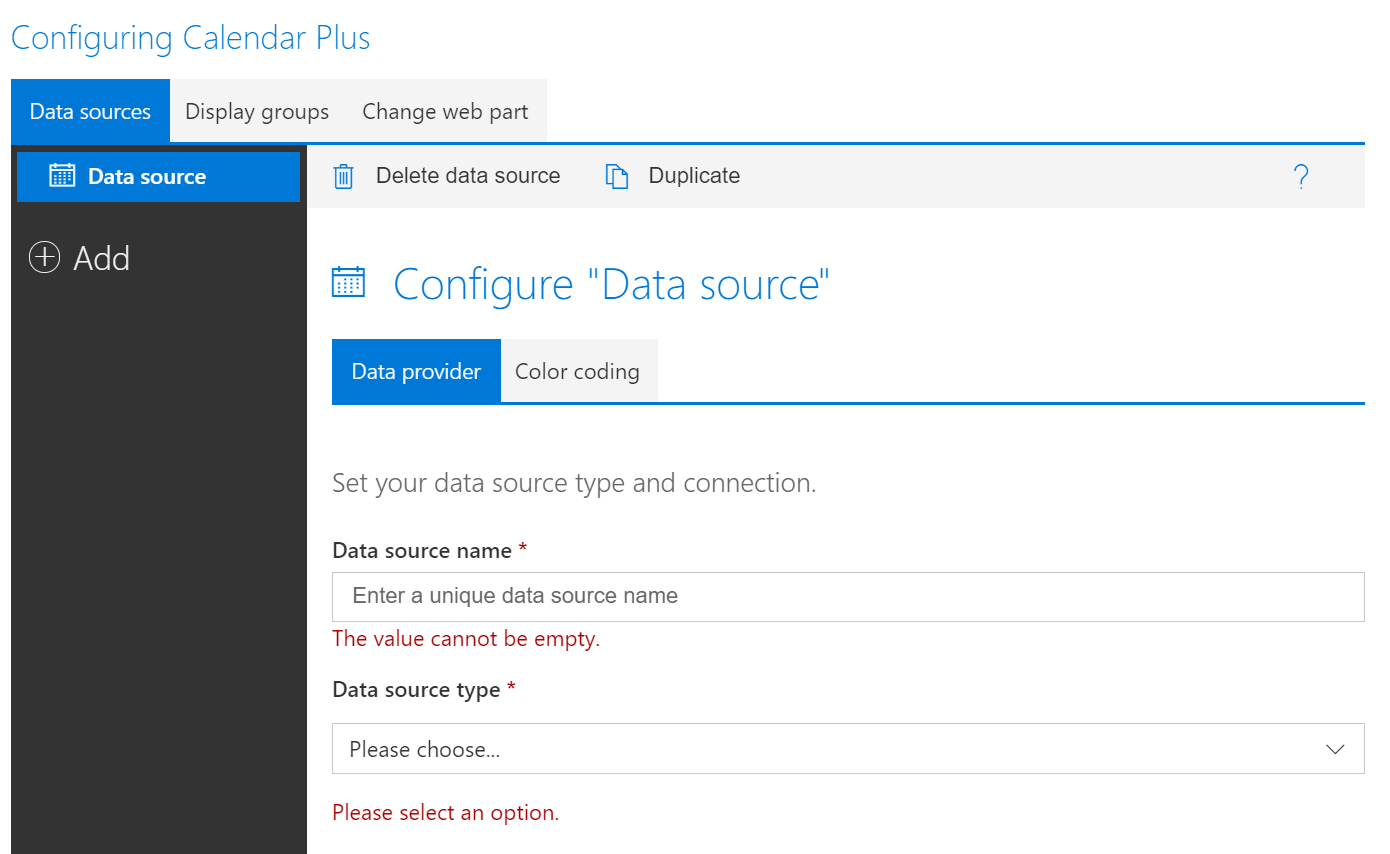Click Add to create a new data source
The height and width of the screenshot is (854, 1390).
[x=100, y=257]
